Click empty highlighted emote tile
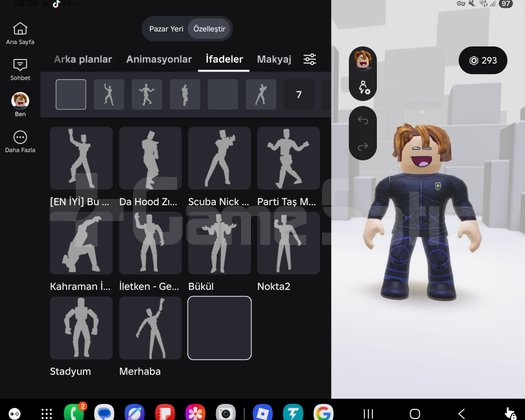Viewport: 525px width, 420px height. click(219, 328)
